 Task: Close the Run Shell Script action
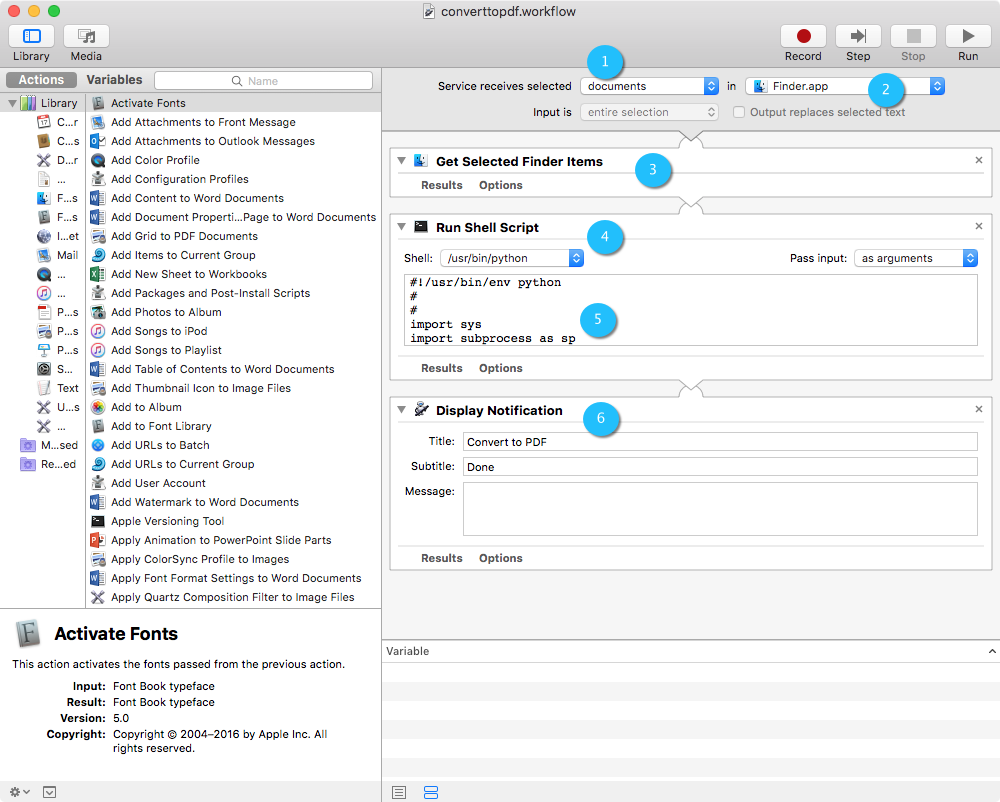click(979, 227)
